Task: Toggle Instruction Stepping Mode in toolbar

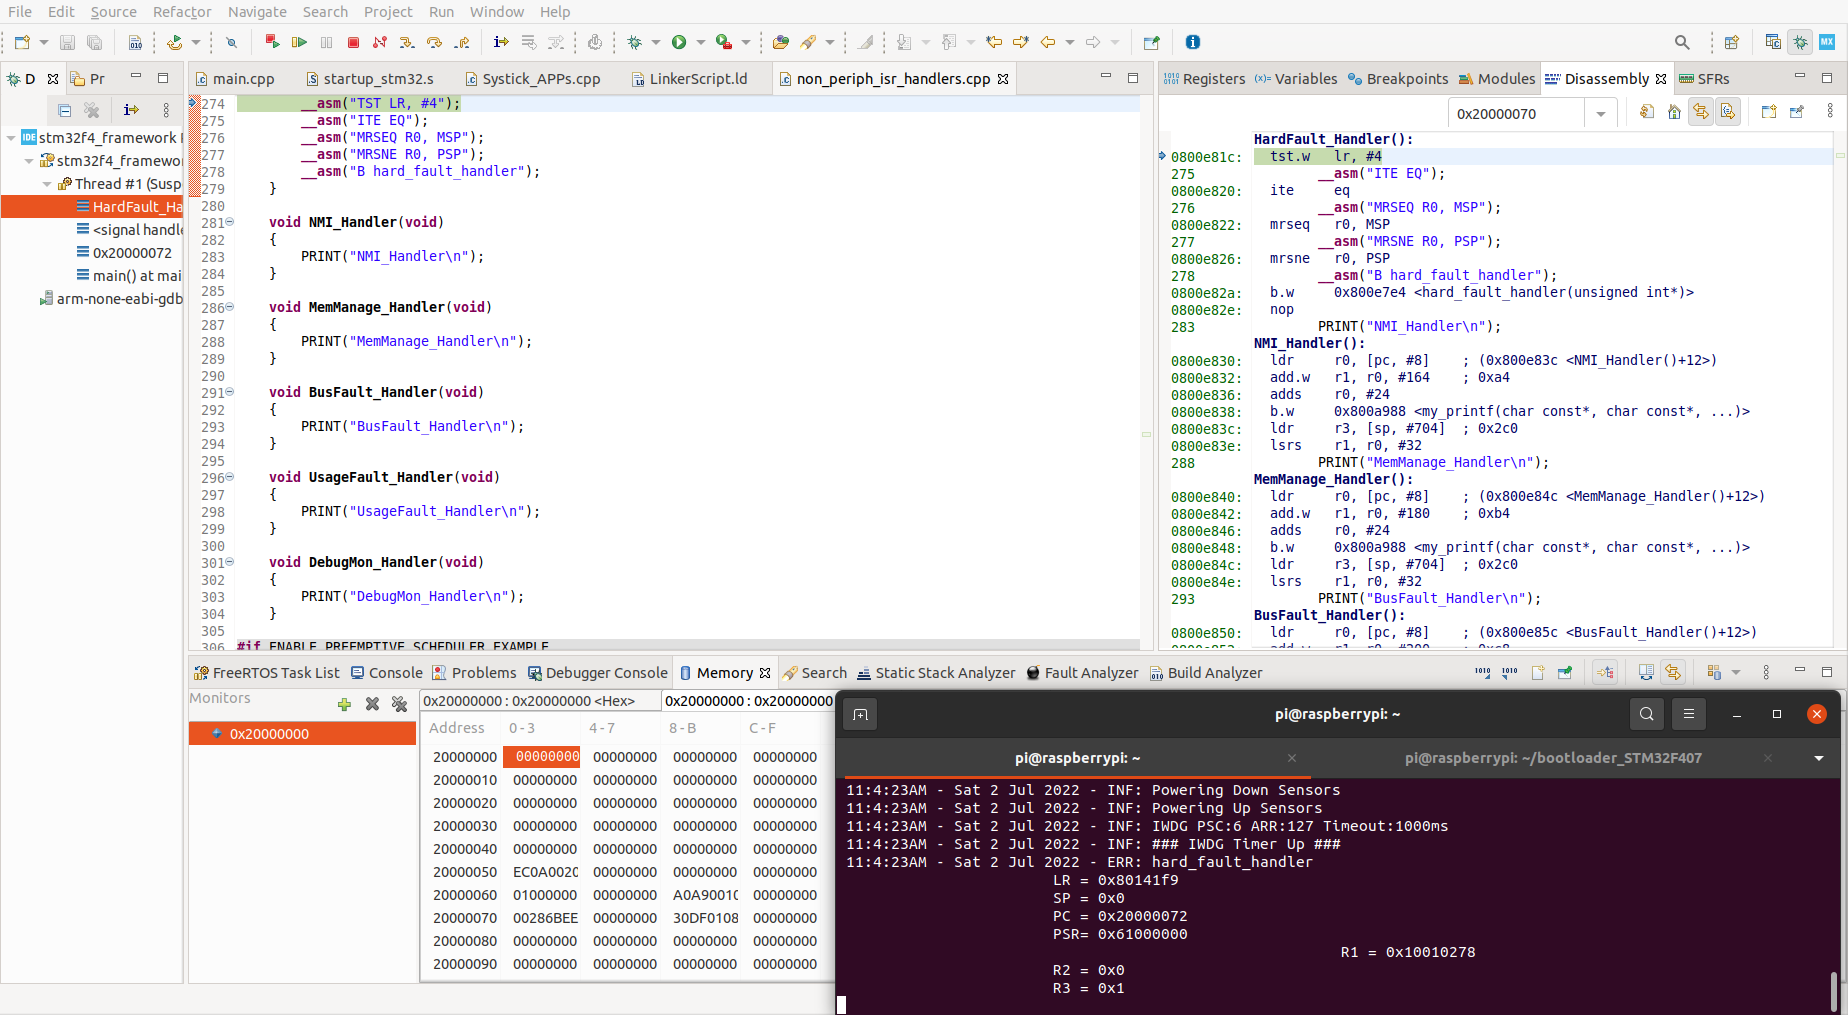Action: pyautogui.click(x=501, y=42)
